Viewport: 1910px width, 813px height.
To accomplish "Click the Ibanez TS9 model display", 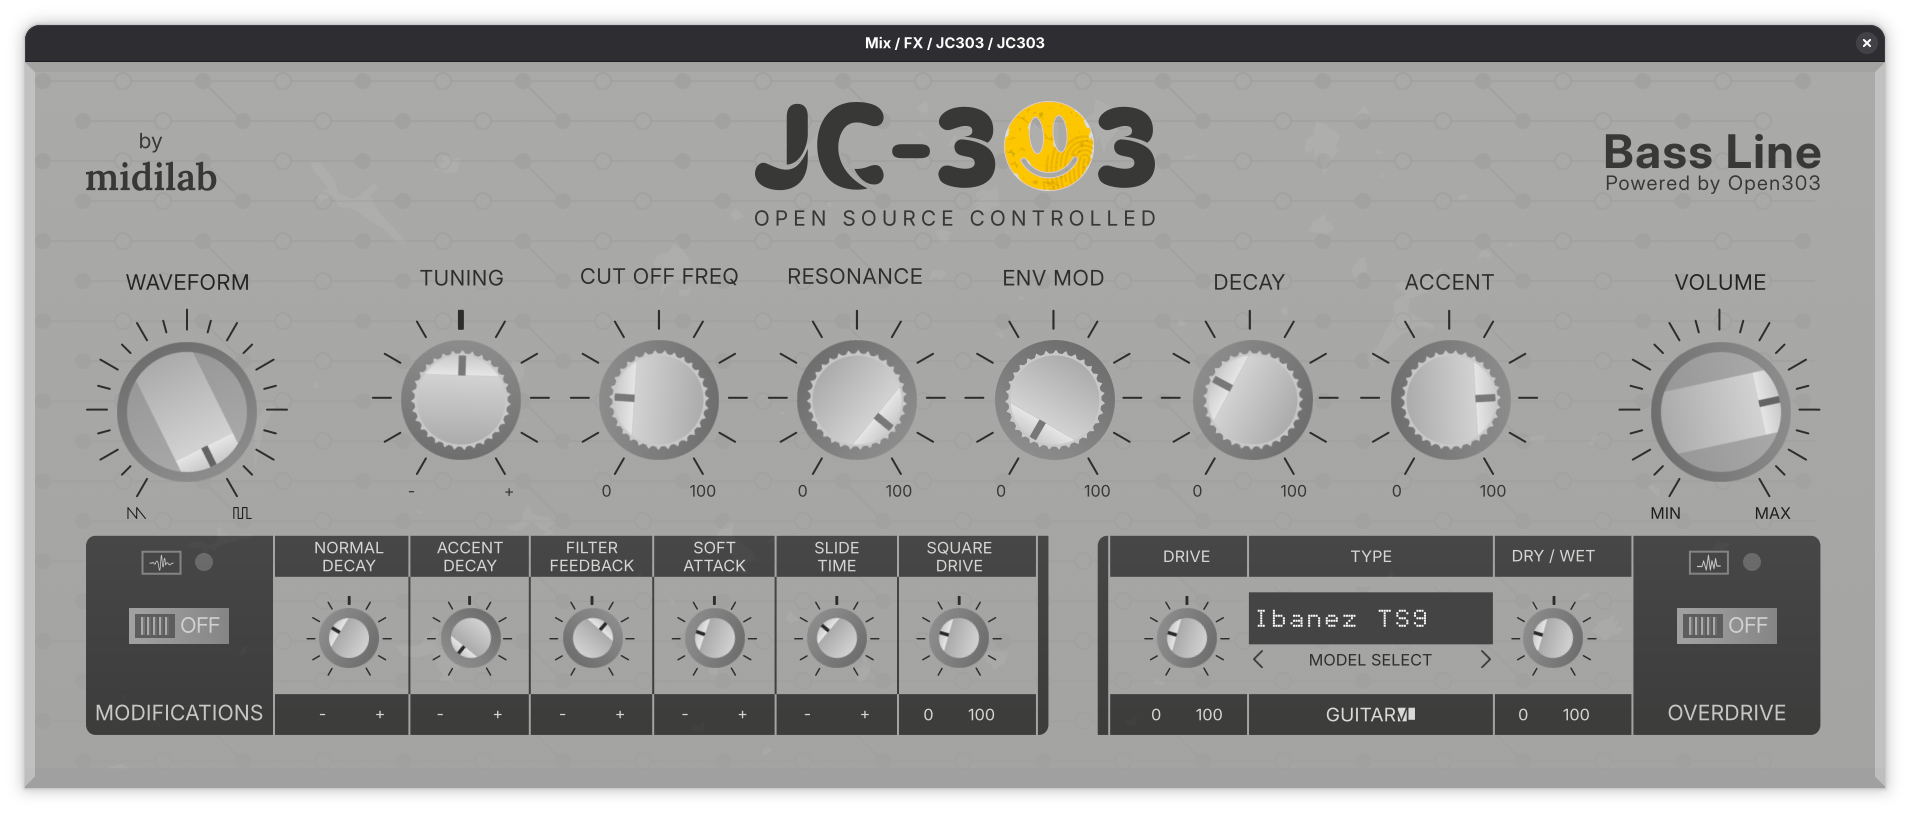I will coord(1370,619).
